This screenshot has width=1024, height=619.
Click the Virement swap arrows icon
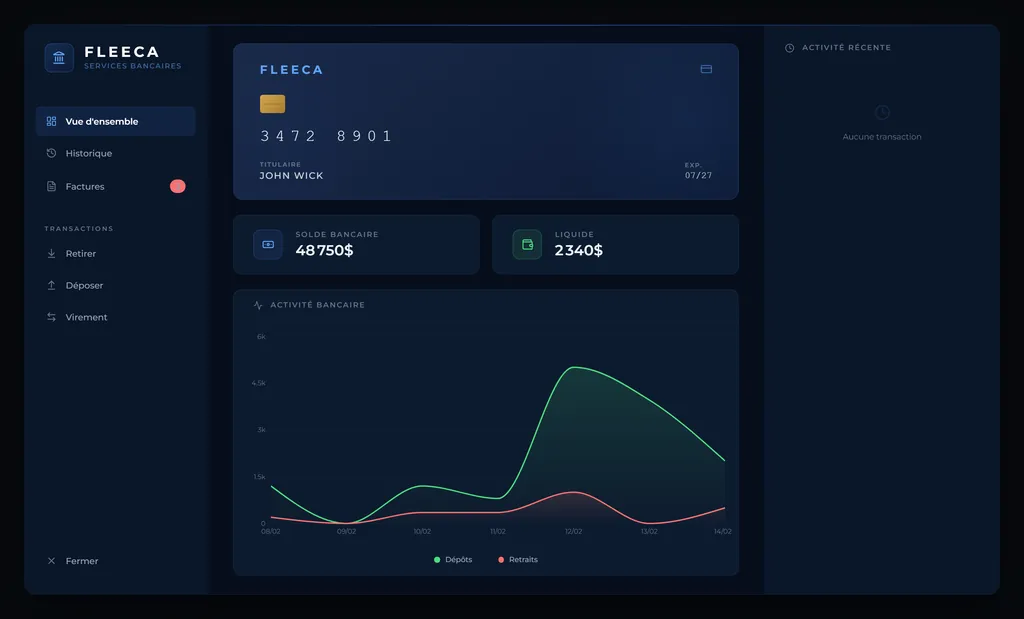tap(52, 317)
